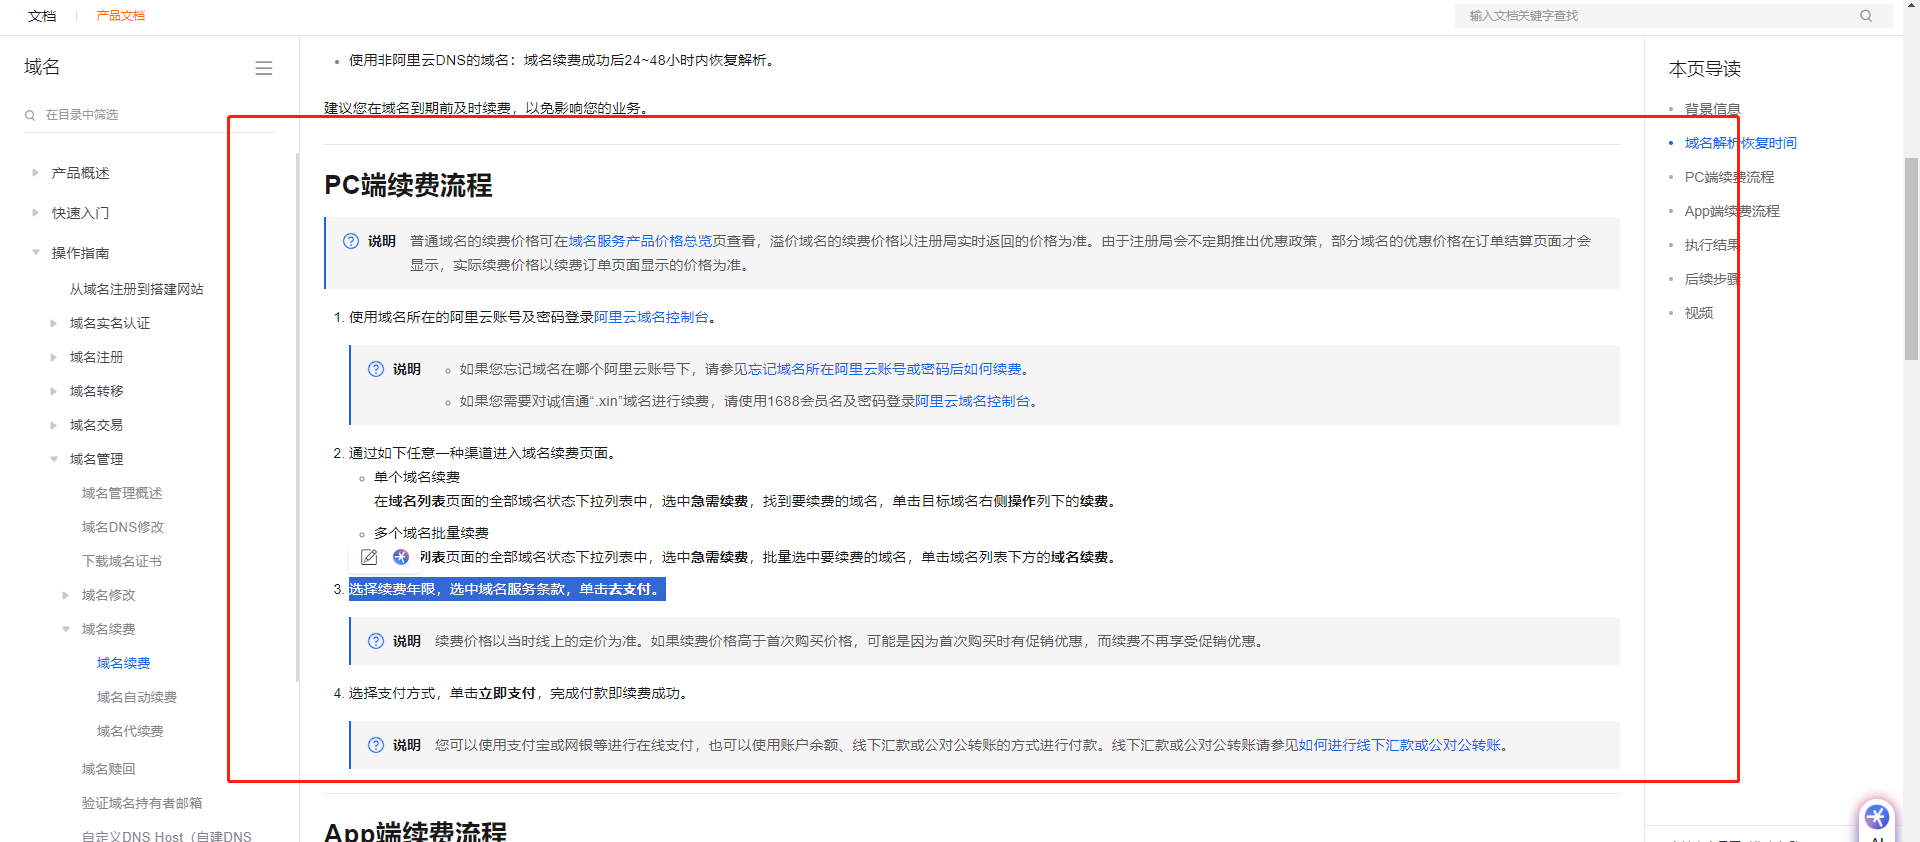Click the AI assistant icon in floating toolbar
1920x842 pixels.
click(401, 557)
